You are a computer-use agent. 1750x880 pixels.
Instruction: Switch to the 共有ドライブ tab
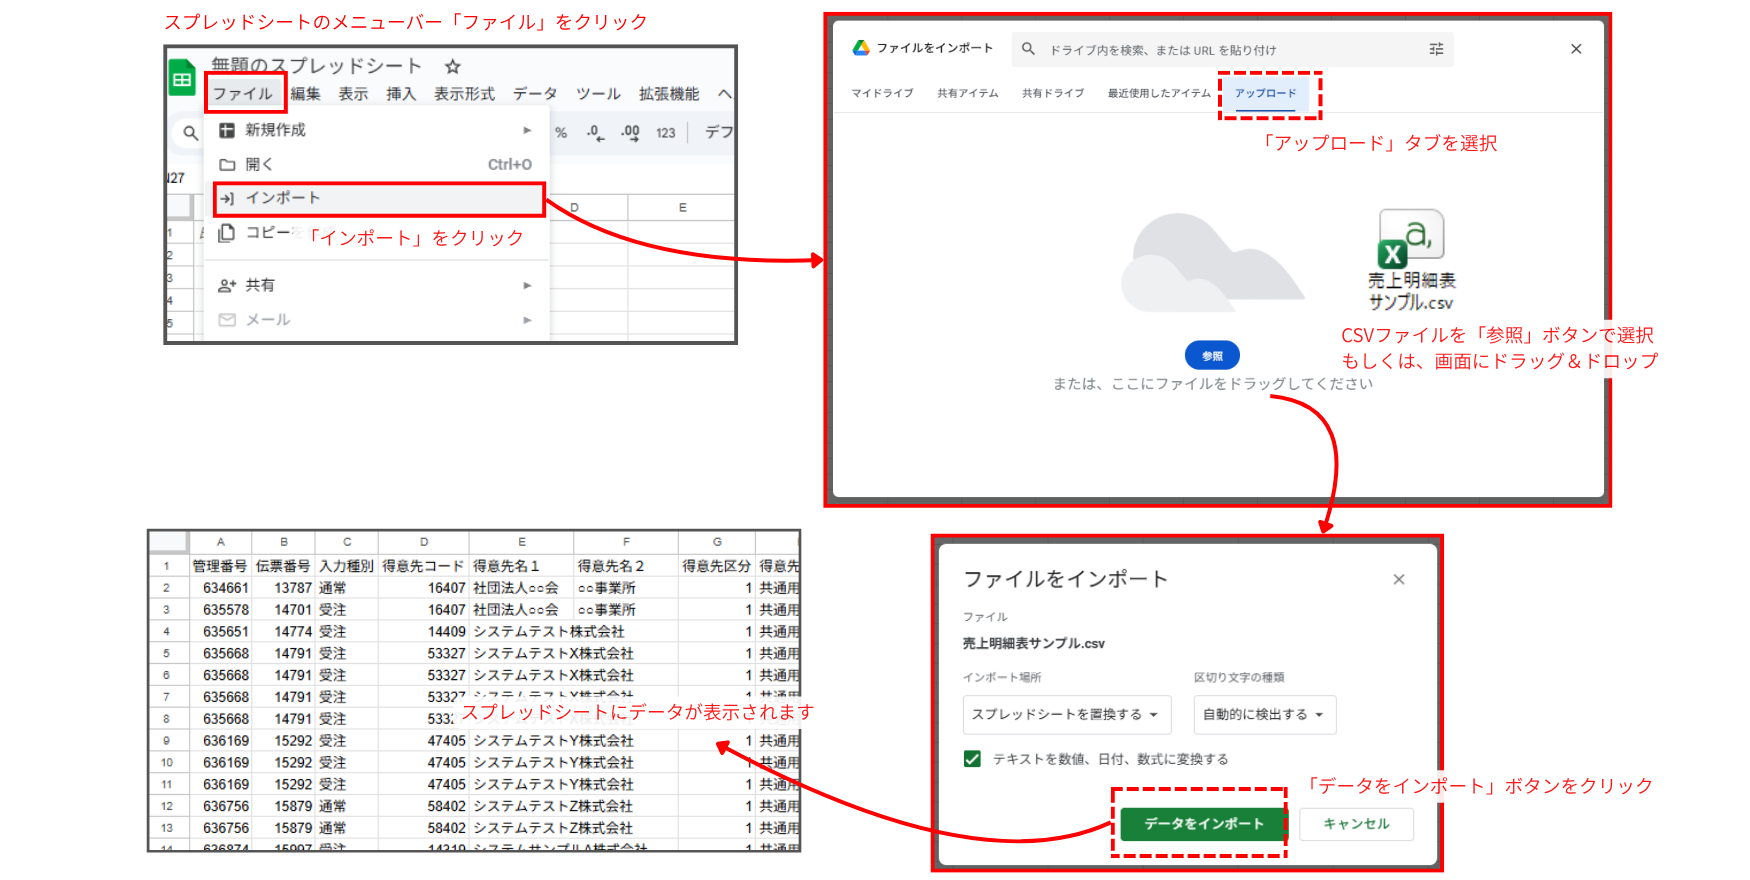coord(1053,93)
